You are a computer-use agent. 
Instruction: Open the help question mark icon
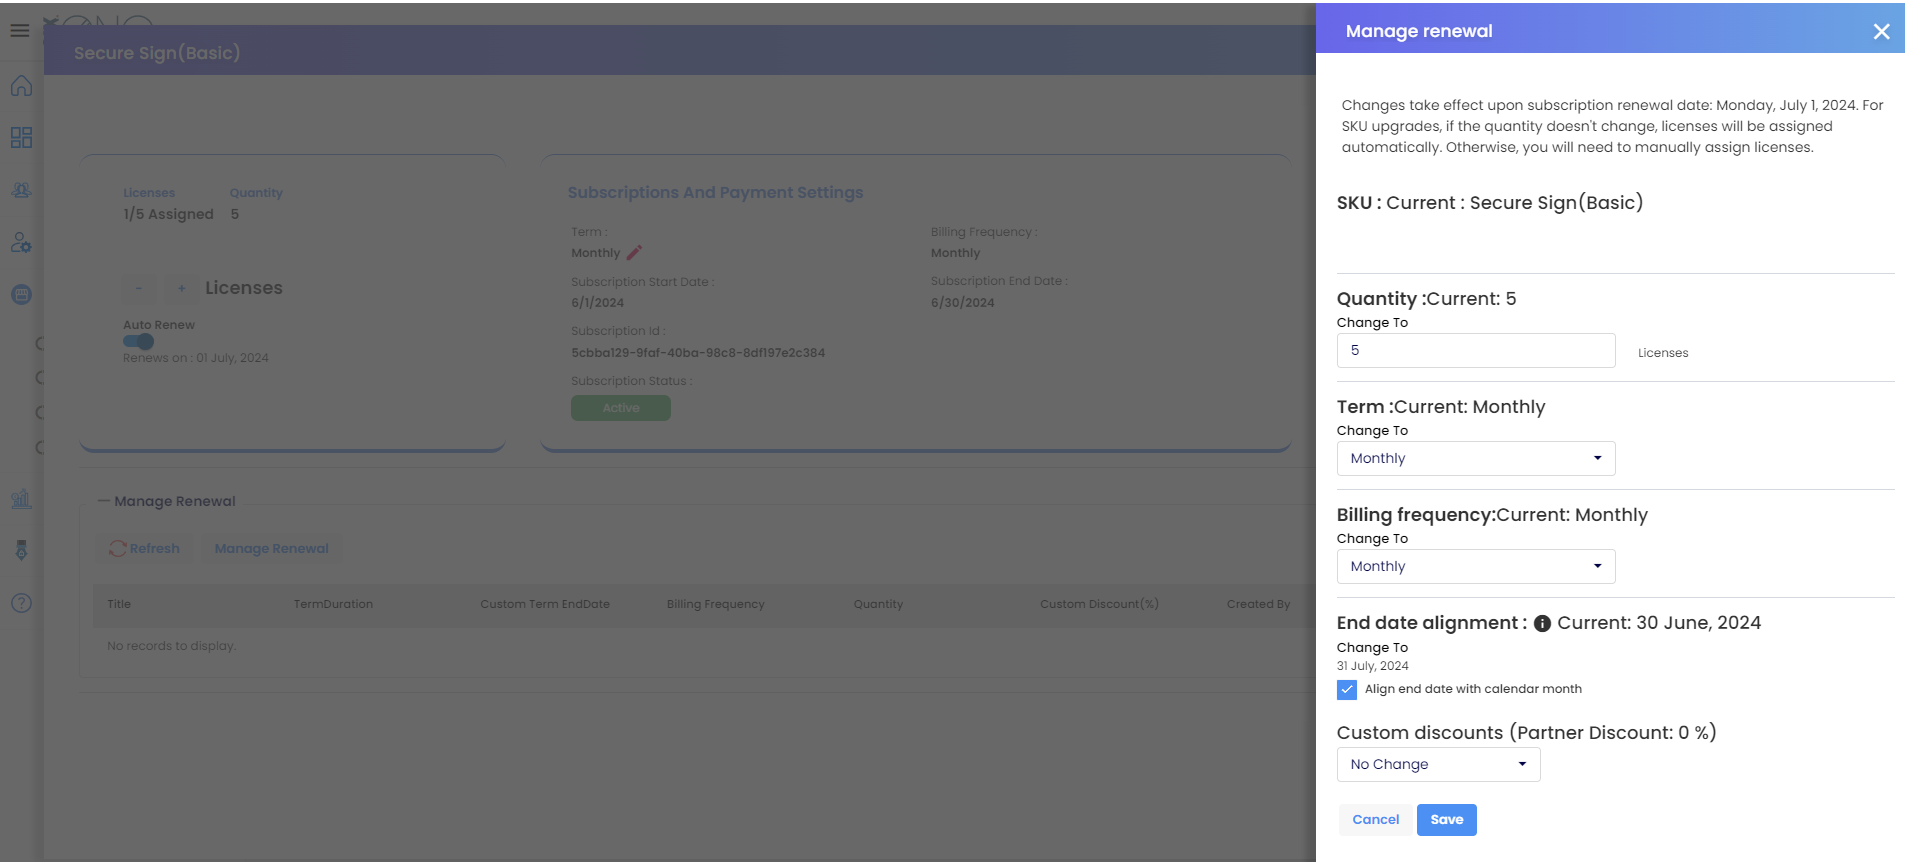coord(21,603)
